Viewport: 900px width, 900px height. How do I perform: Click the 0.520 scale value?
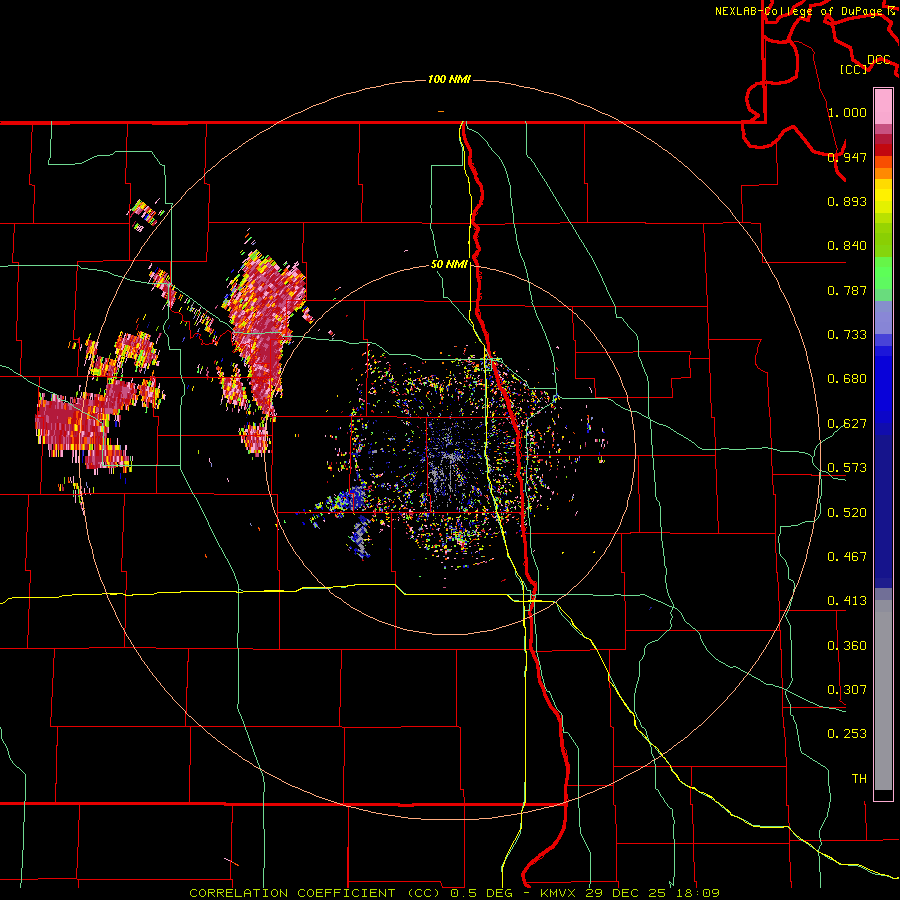click(847, 512)
